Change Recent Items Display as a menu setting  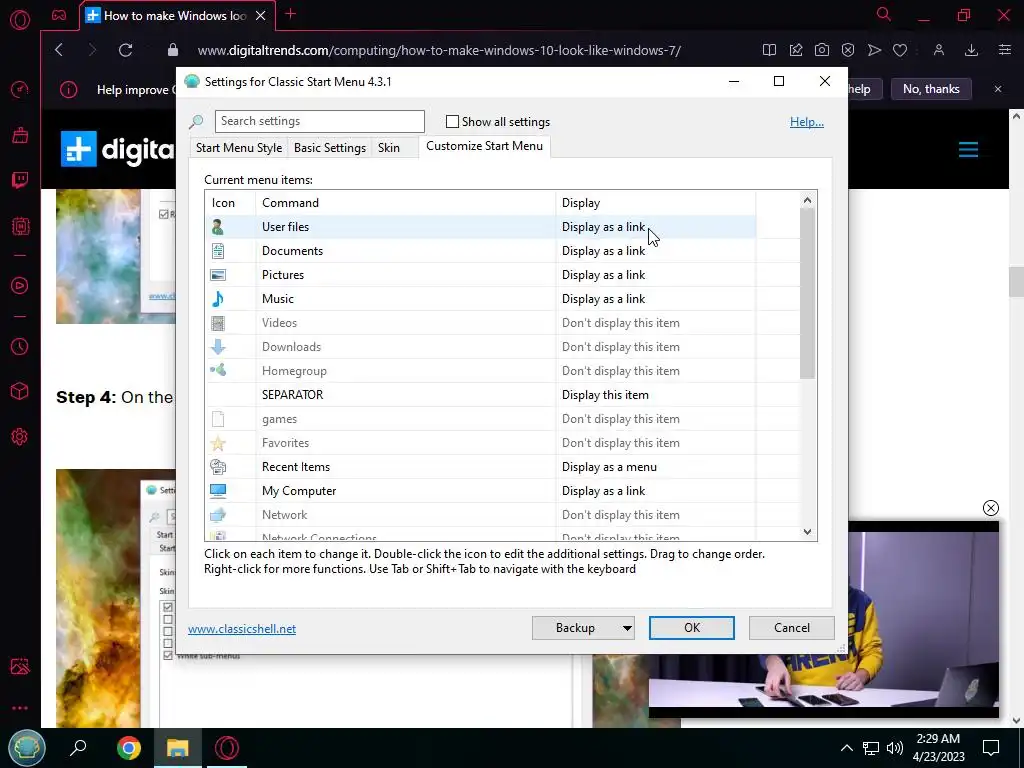(x=609, y=467)
